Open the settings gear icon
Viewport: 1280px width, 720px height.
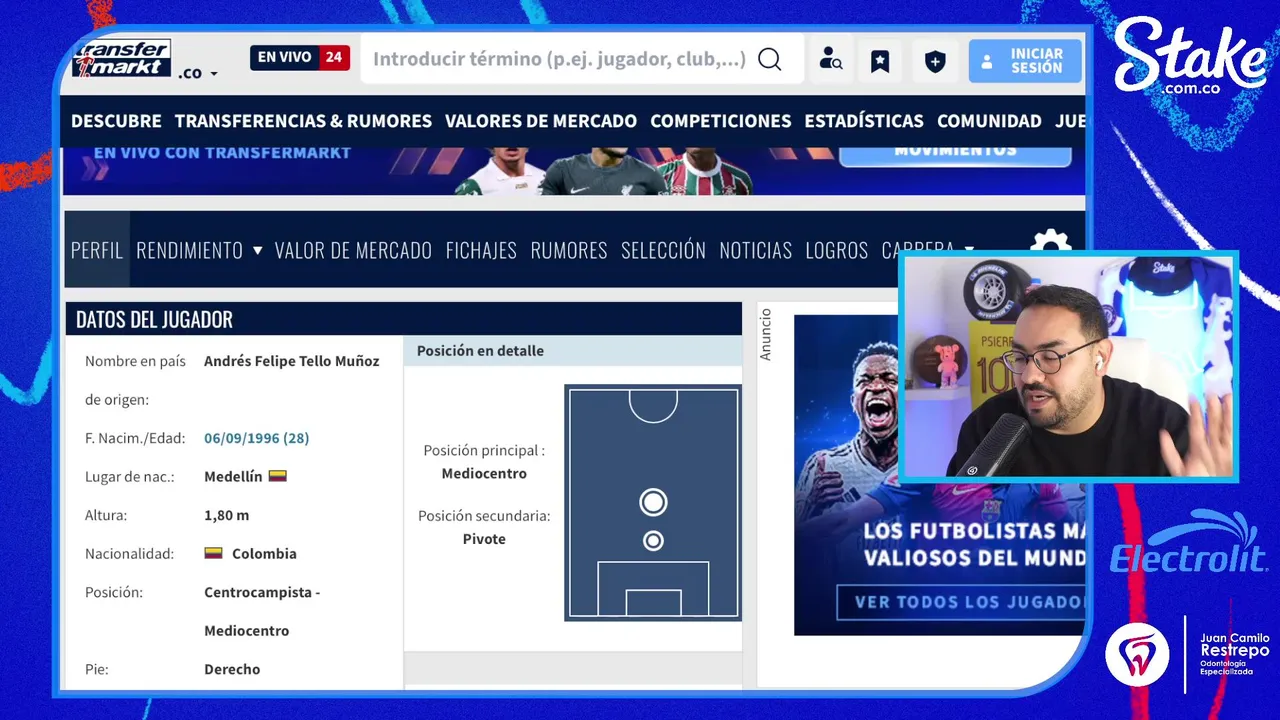[1050, 242]
